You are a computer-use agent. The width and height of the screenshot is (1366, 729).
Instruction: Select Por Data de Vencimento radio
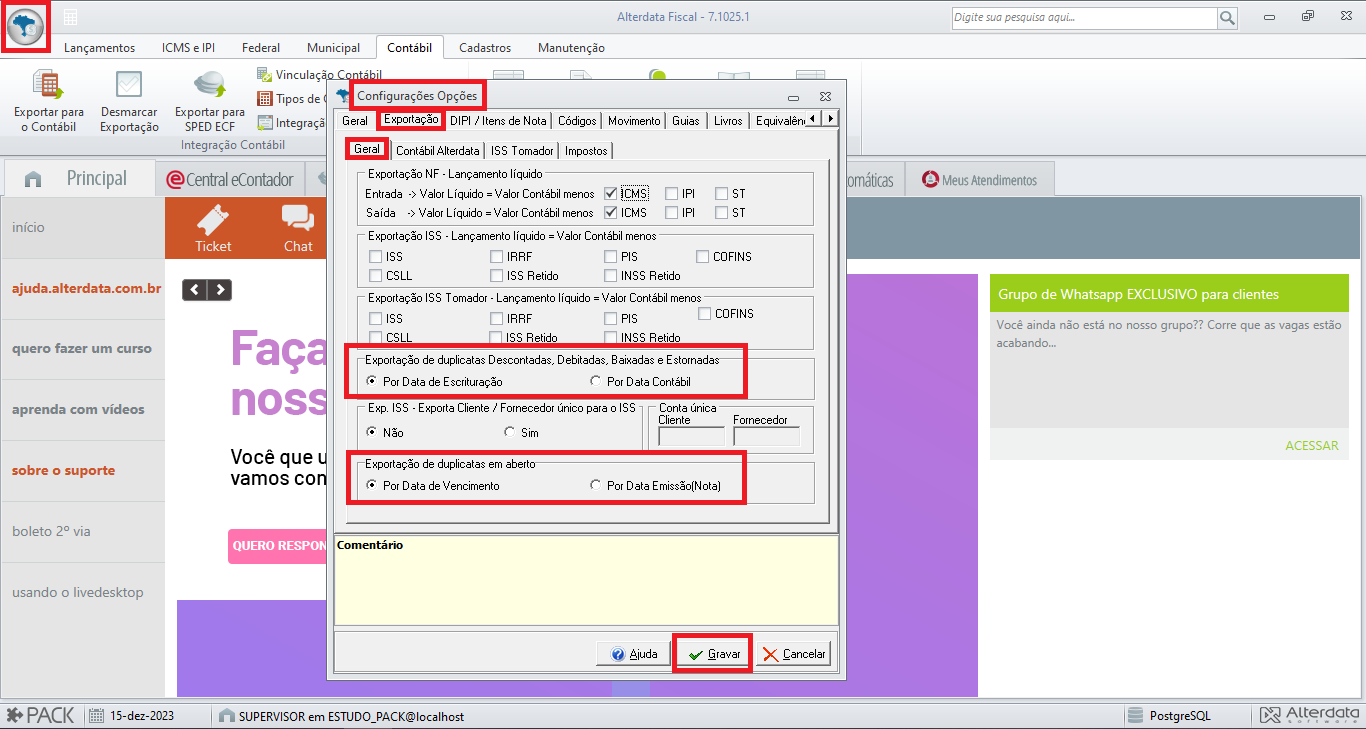(x=372, y=486)
